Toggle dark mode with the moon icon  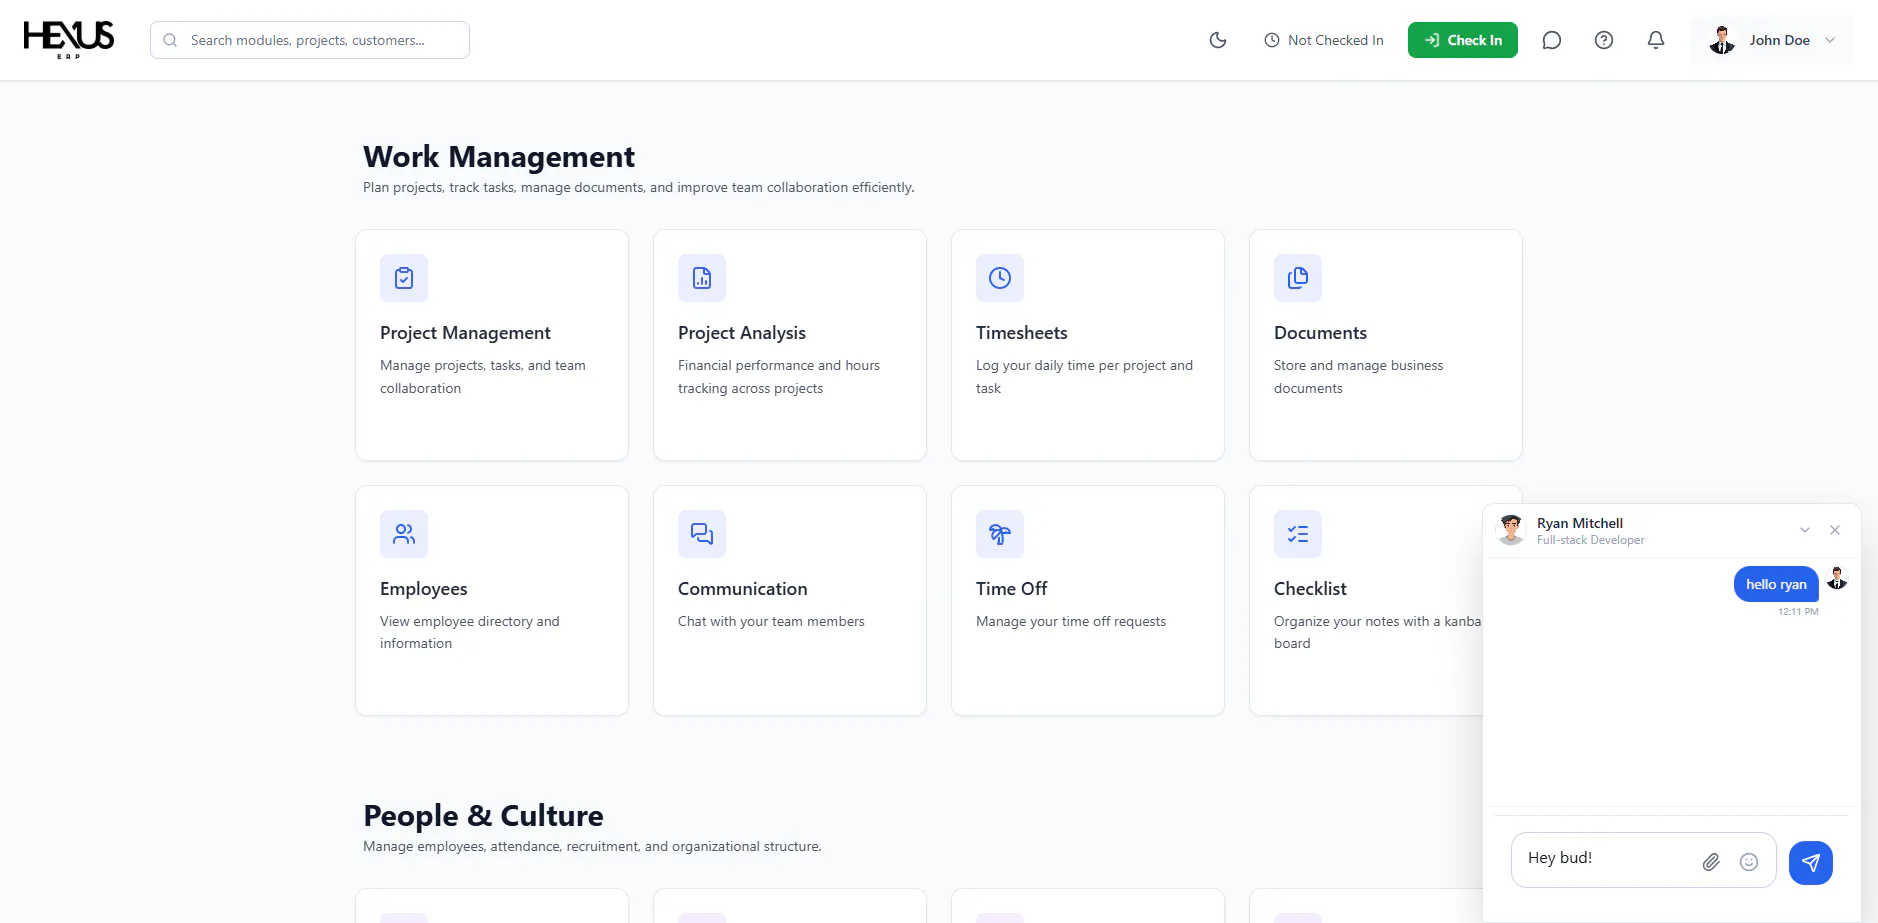pos(1218,40)
